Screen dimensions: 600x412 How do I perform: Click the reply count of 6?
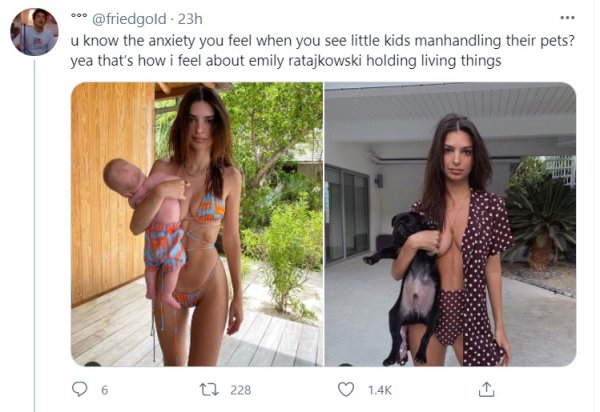(104, 390)
